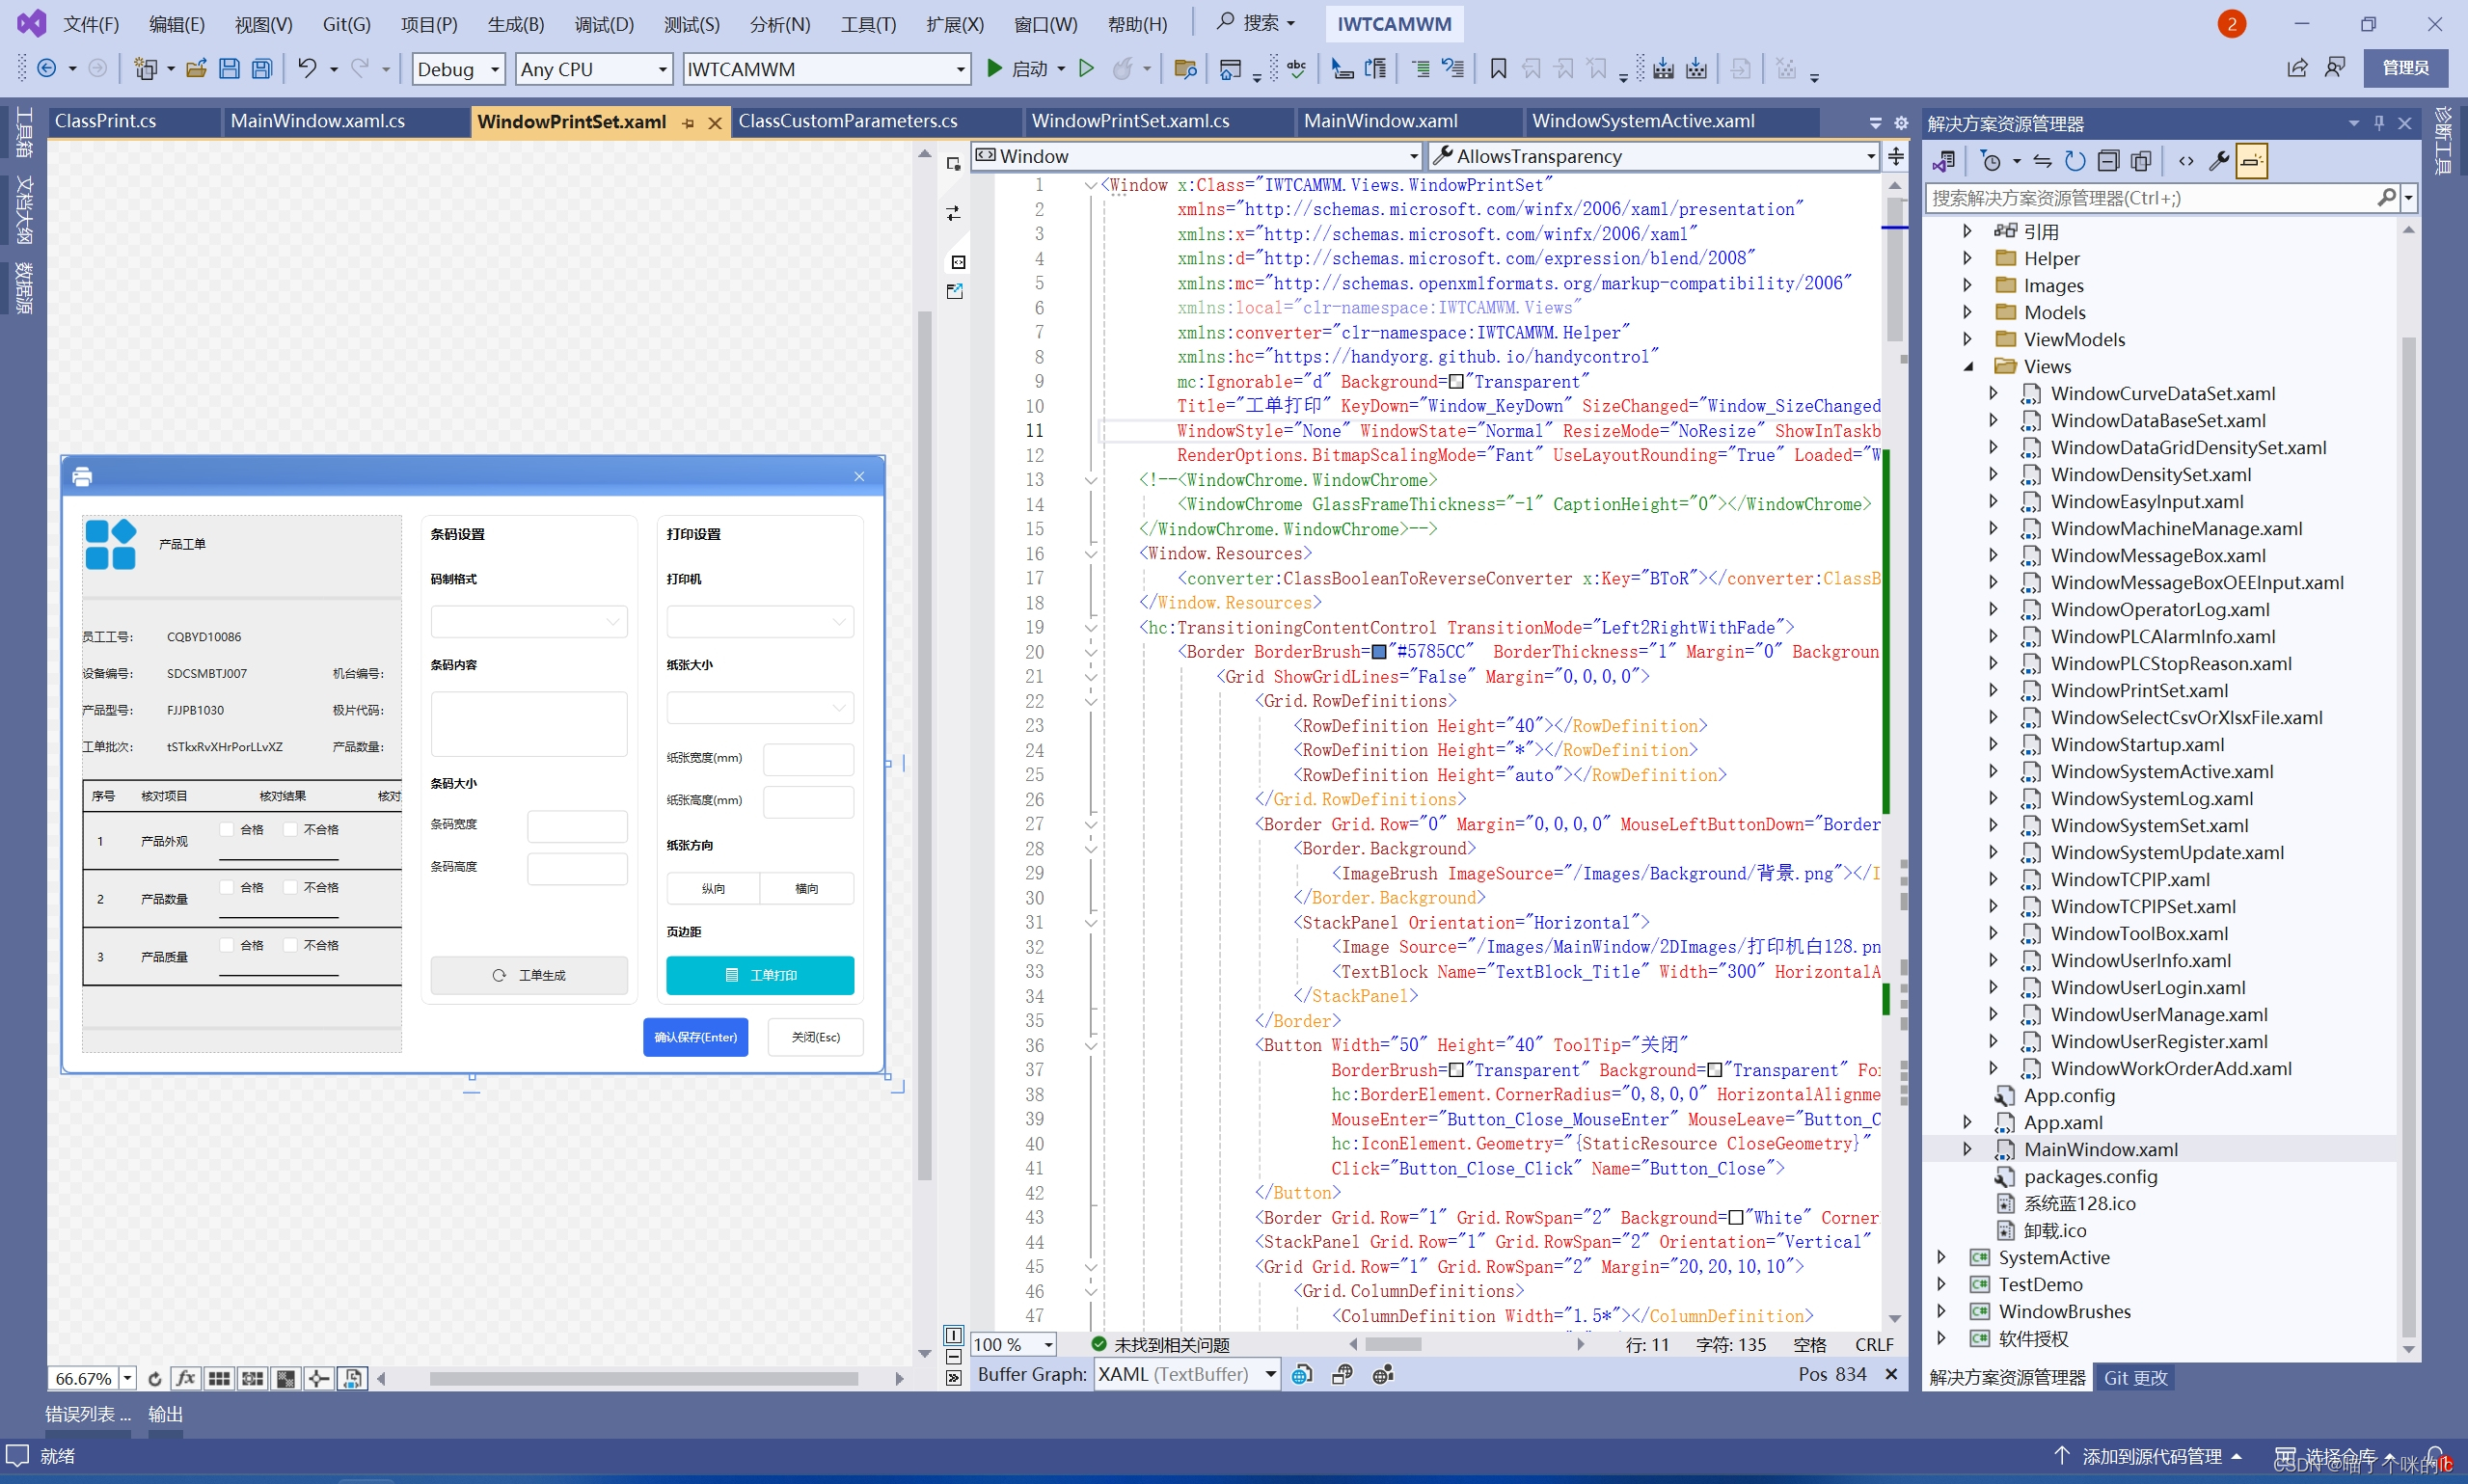Image resolution: width=2468 pixels, height=1484 pixels.
Task: Start without debugging using the outlined play icon
Action: [x=1086, y=68]
